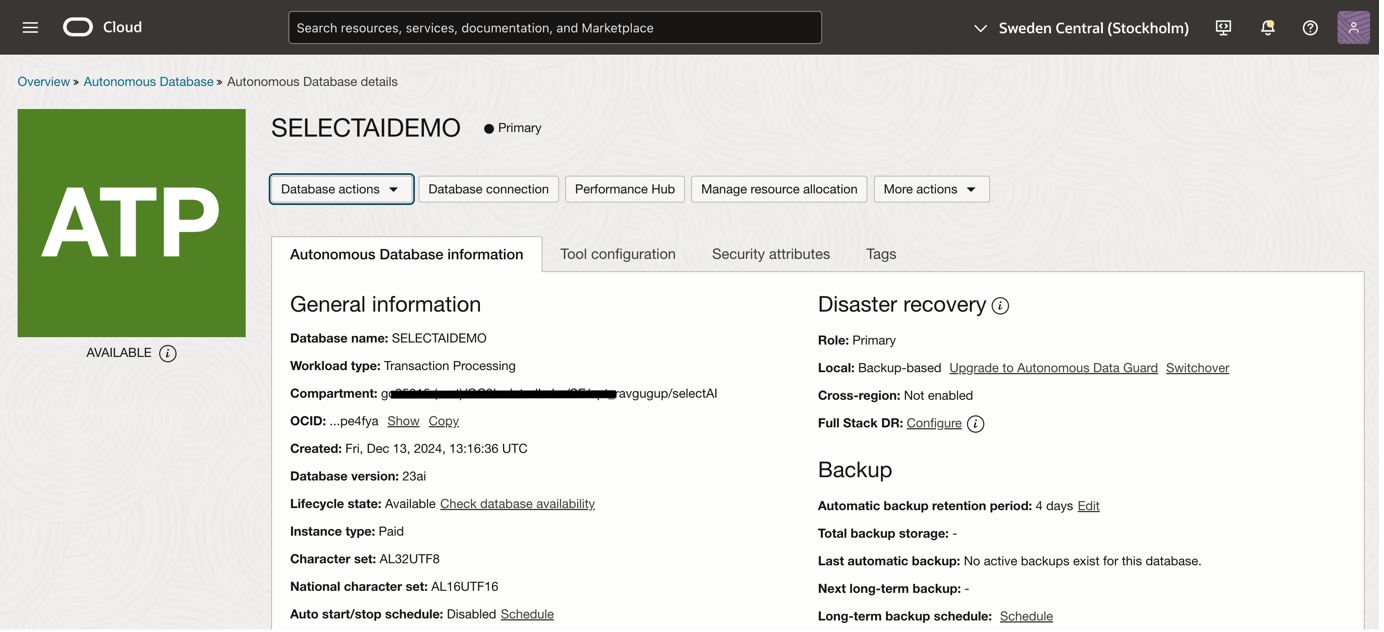
Task: Open the Cloud Shell developer tools icon
Action: pyautogui.click(x=1223, y=28)
